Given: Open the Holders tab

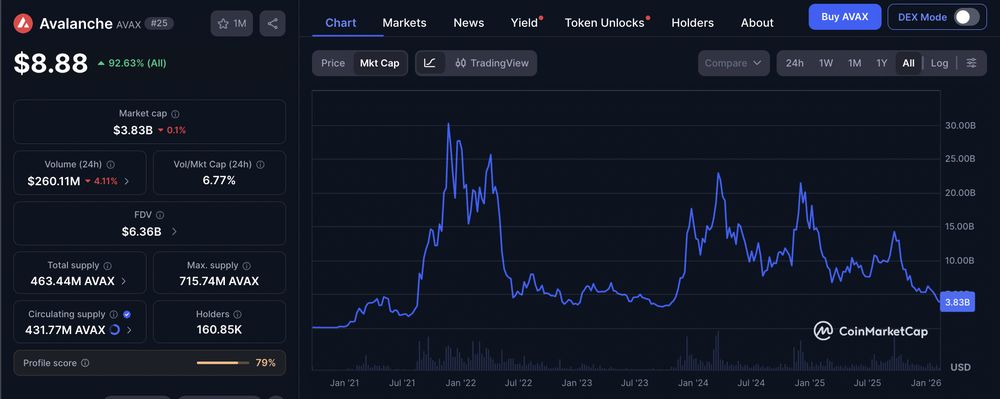Looking at the screenshot, I should click(693, 22).
